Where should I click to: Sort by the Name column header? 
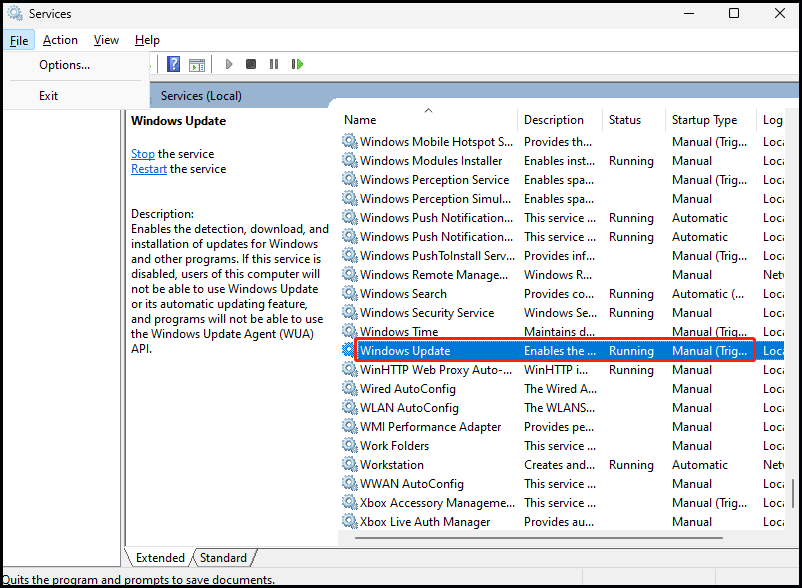(429, 120)
